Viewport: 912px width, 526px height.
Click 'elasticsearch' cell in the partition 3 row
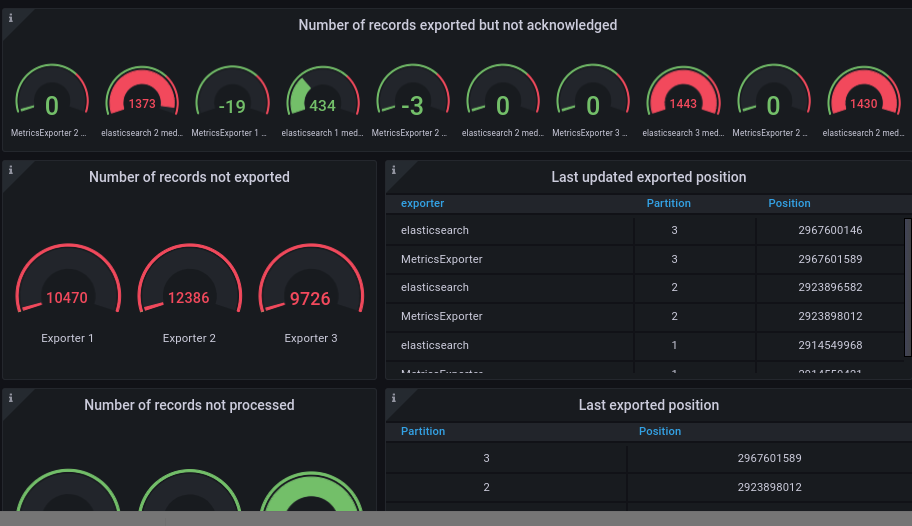(x=510, y=230)
